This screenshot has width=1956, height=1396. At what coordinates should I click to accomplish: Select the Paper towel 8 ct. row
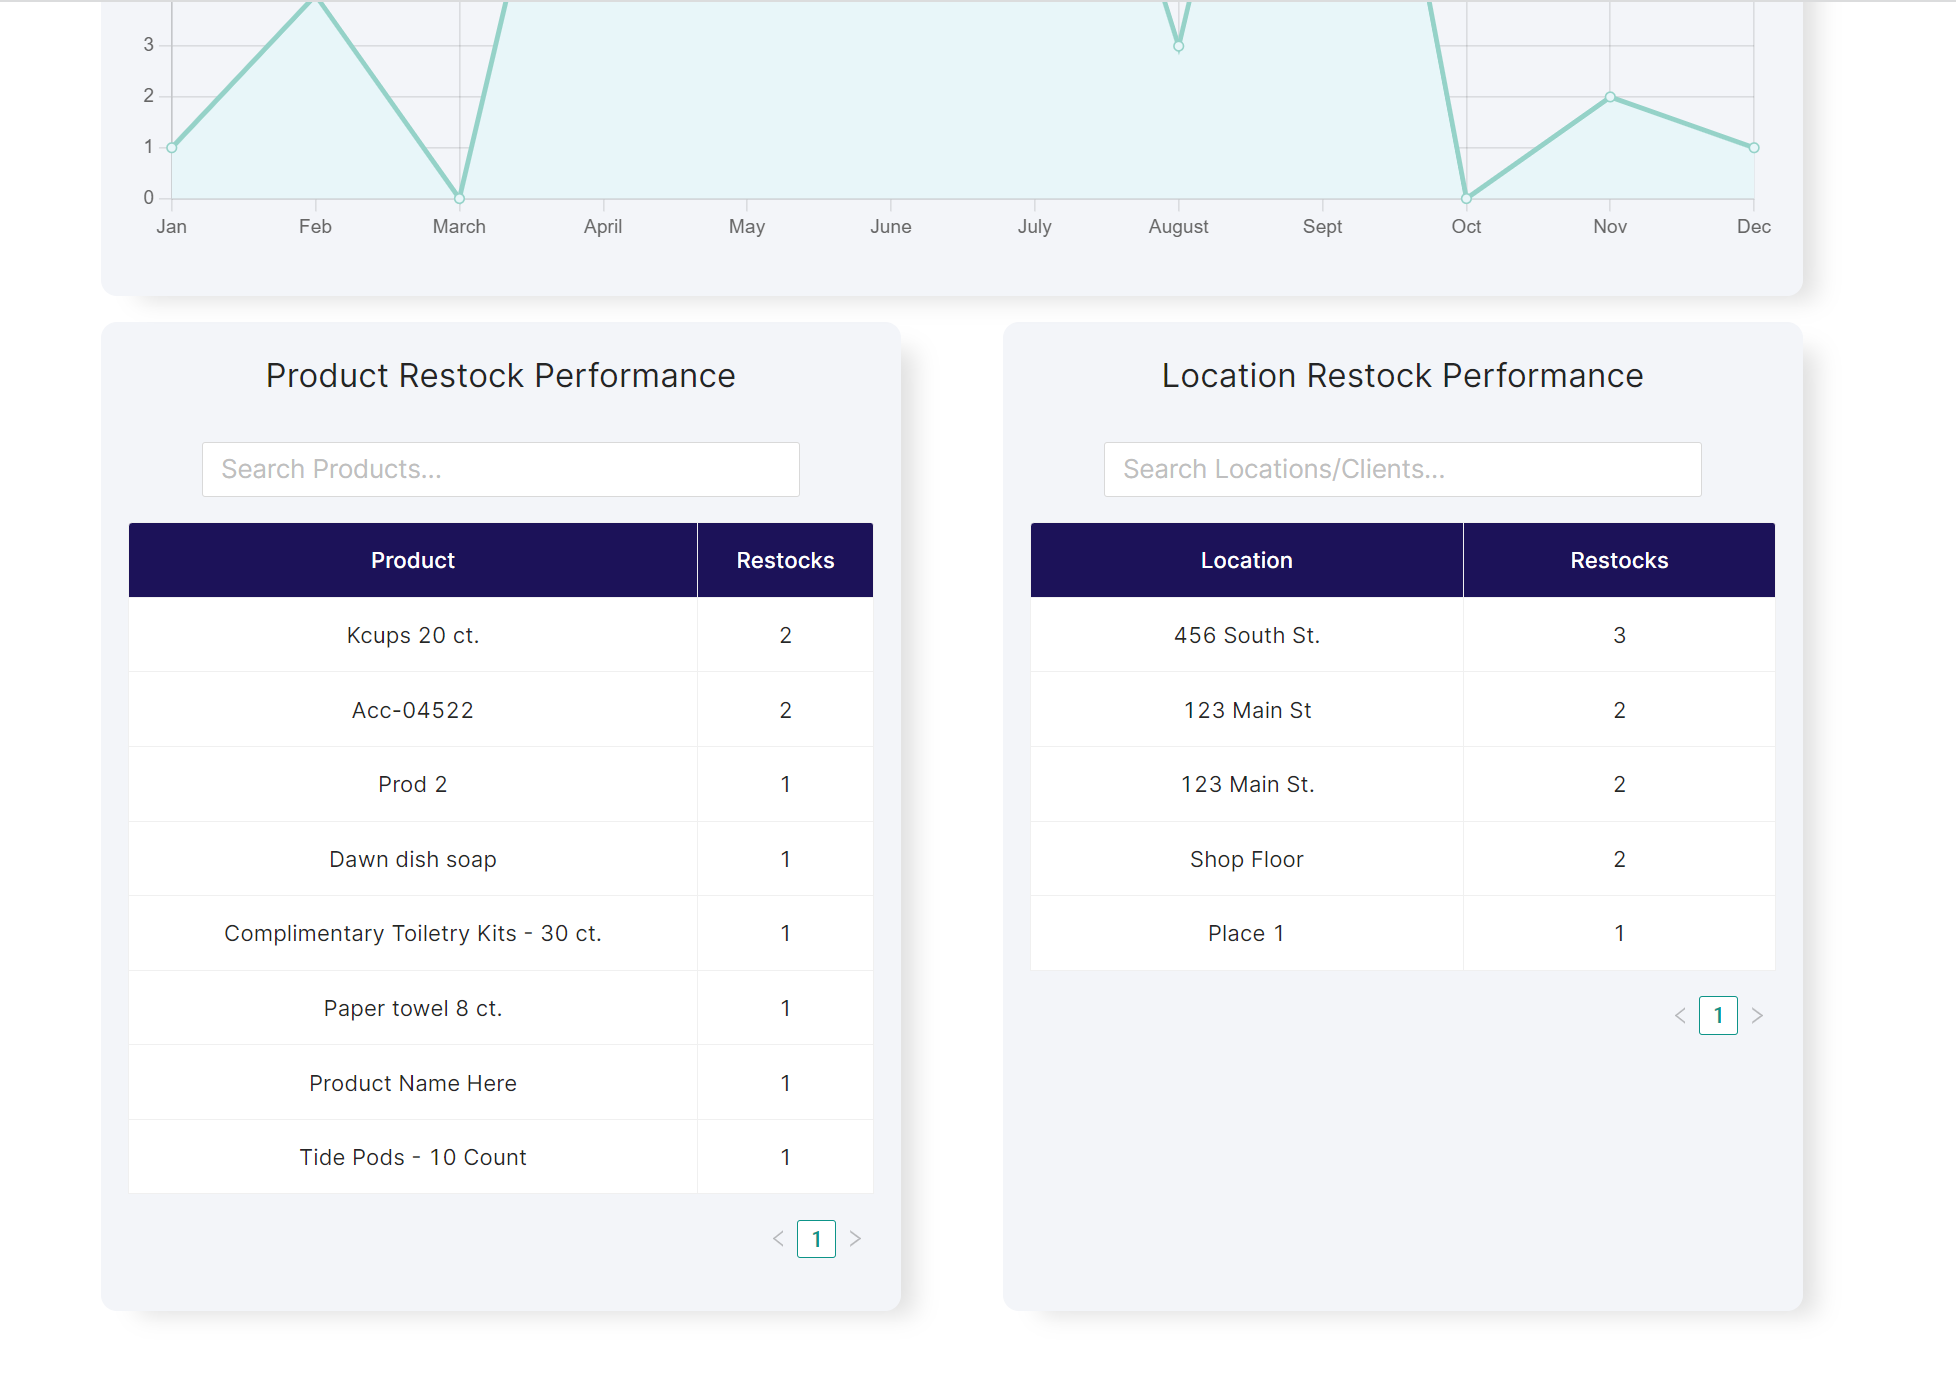tap(501, 1008)
